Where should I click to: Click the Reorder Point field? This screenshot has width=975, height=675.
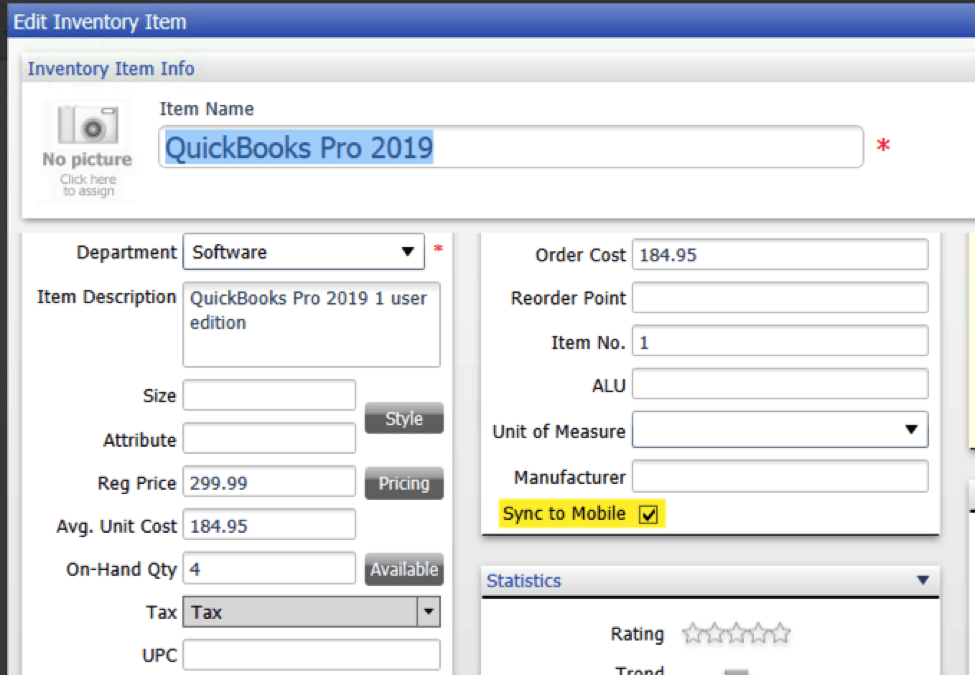pyautogui.click(x=780, y=298)
